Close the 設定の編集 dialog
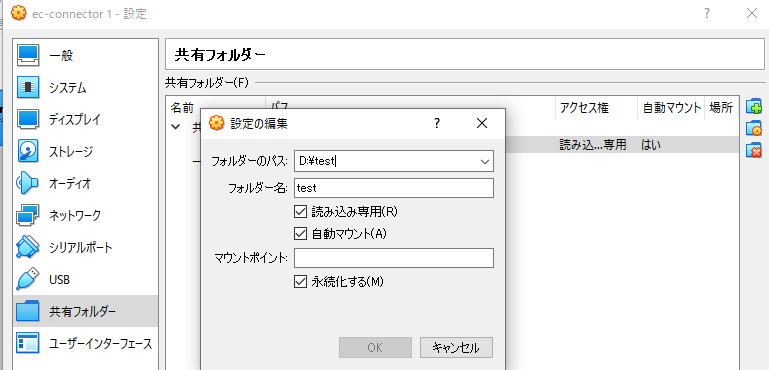769x370 pixels. (482, 124)
